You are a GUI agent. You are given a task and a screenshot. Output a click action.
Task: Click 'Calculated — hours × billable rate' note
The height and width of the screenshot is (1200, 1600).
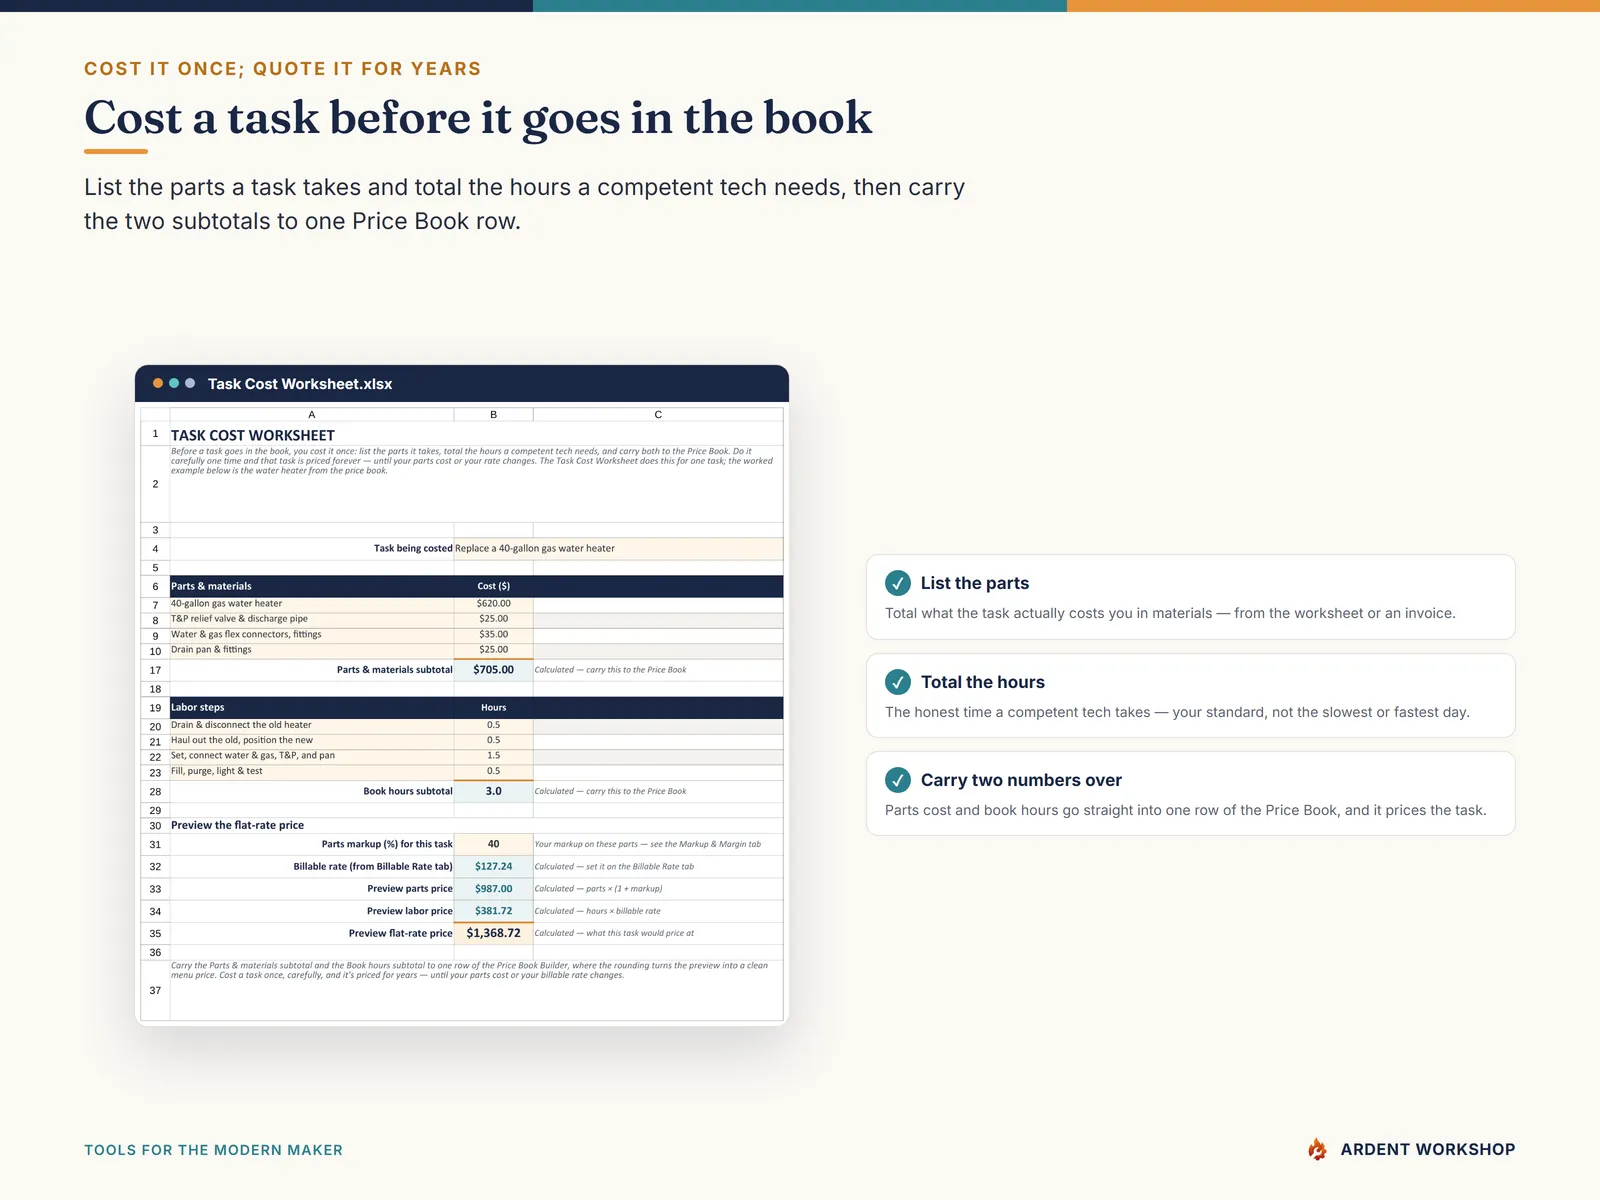(597, 911)
